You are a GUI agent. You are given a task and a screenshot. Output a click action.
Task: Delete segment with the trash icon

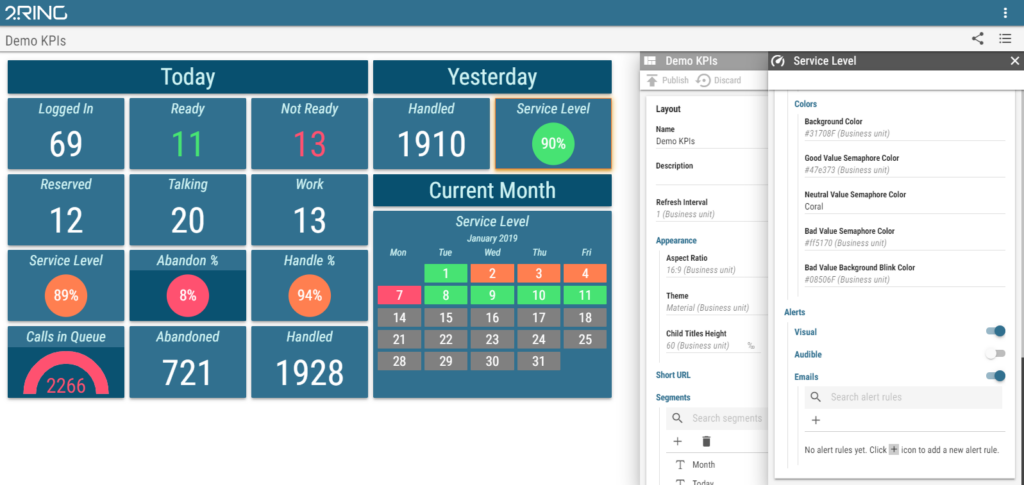(706, 441)
